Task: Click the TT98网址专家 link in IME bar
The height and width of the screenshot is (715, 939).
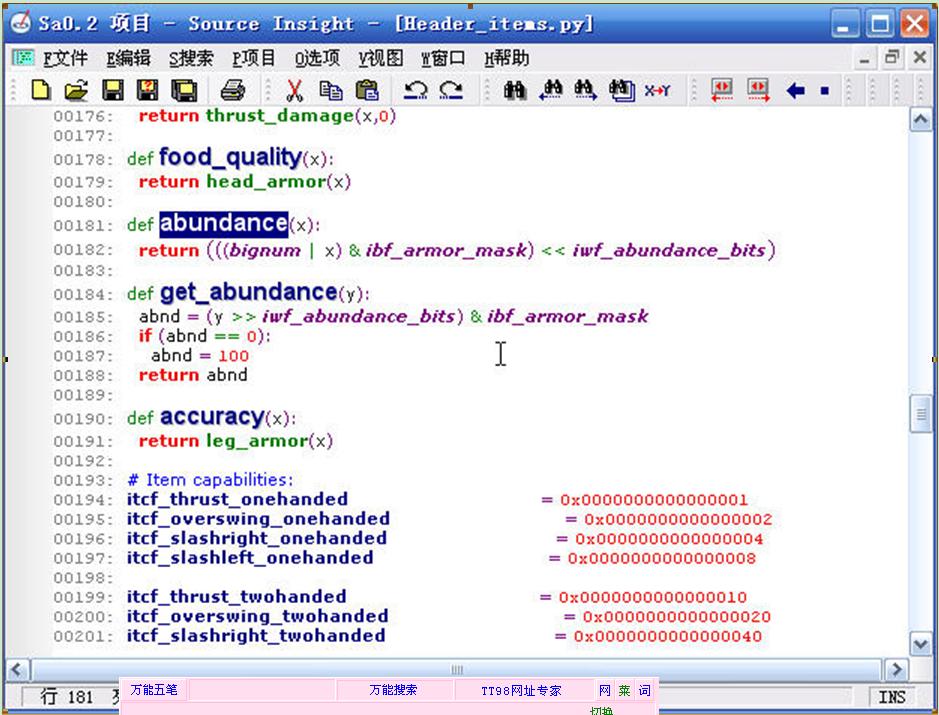Action: [x=521, y=690]
